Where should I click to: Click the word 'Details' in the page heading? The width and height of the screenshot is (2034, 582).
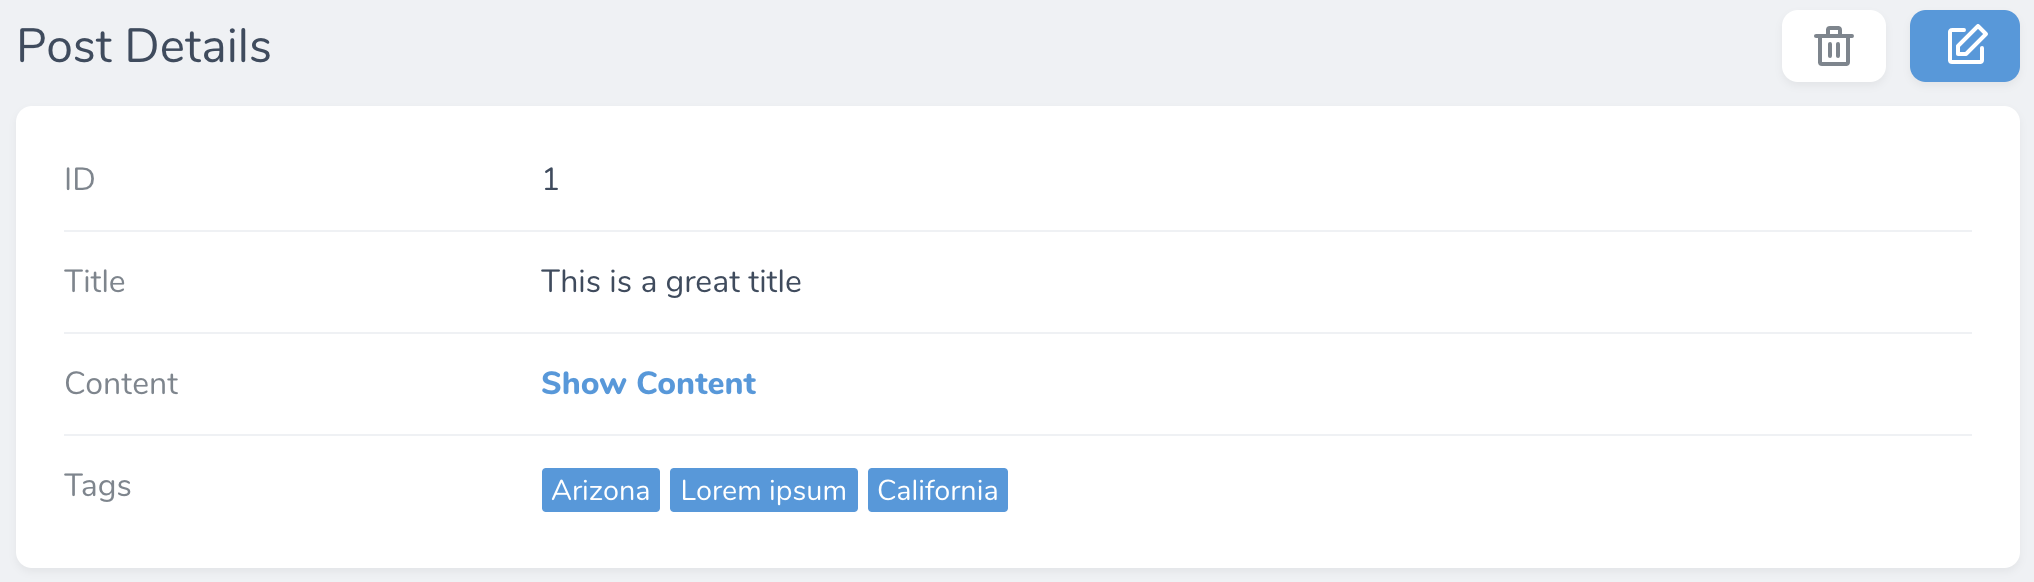199,46
